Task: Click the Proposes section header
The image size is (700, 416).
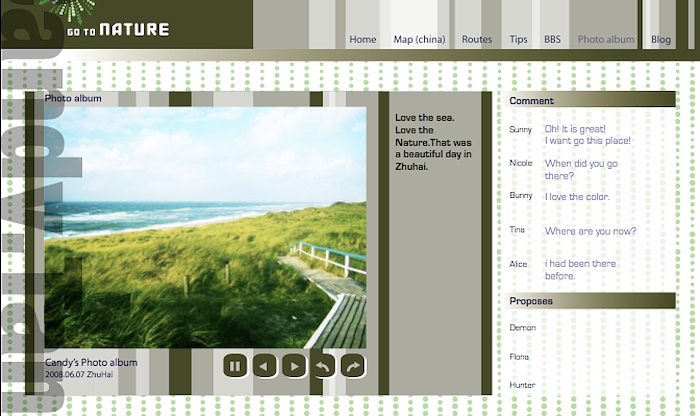Action: coord(590,301)
